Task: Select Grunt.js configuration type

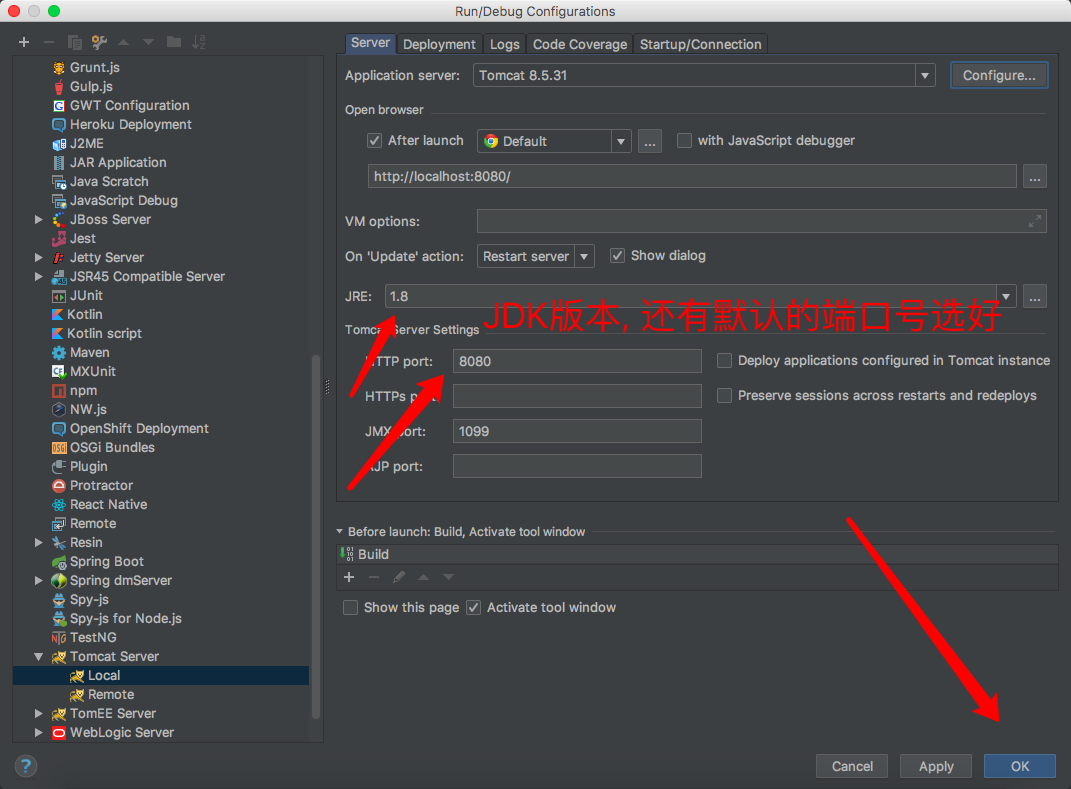Action: (x=95, y=67)
